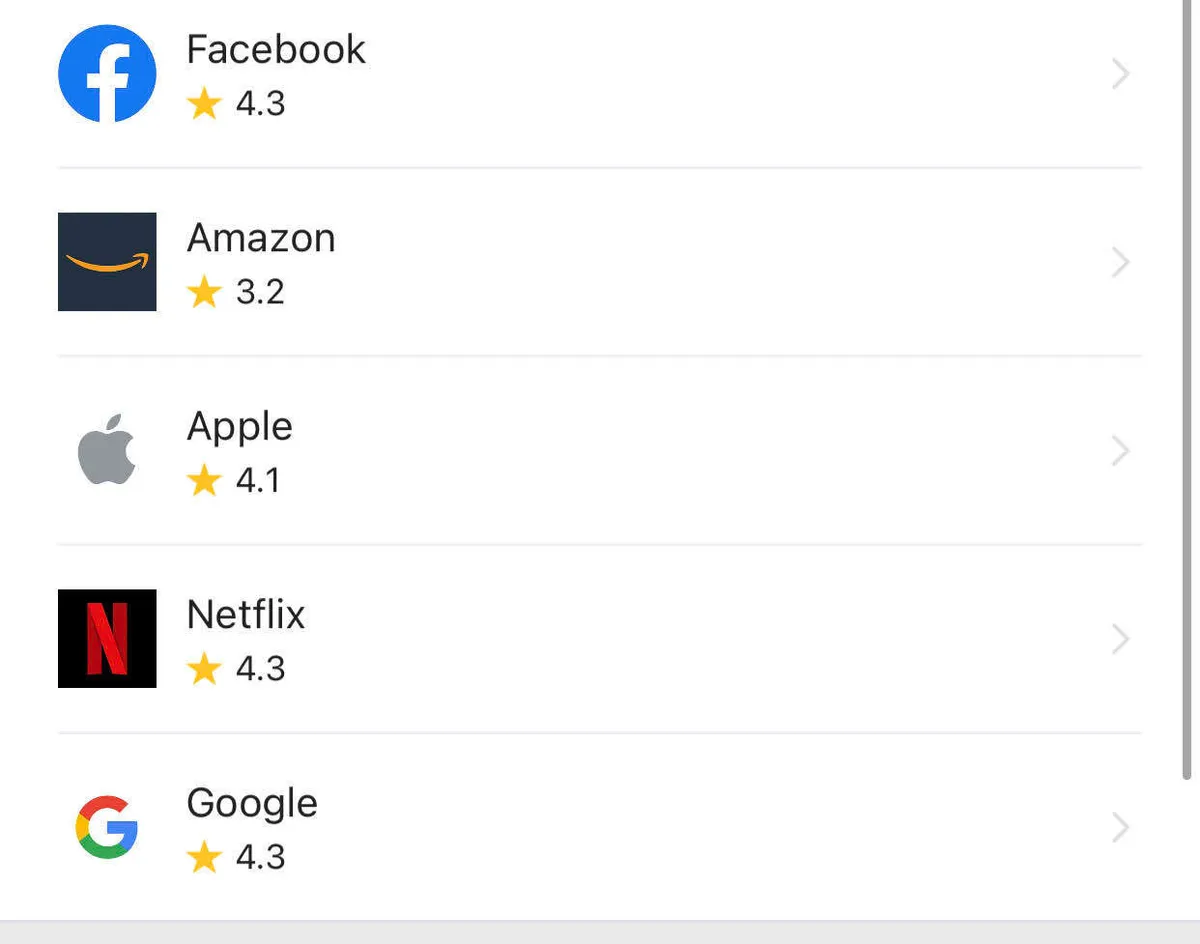Open the Facebook company name link
The width and height of the screenshot is (1200, 944).
(276, 50)
